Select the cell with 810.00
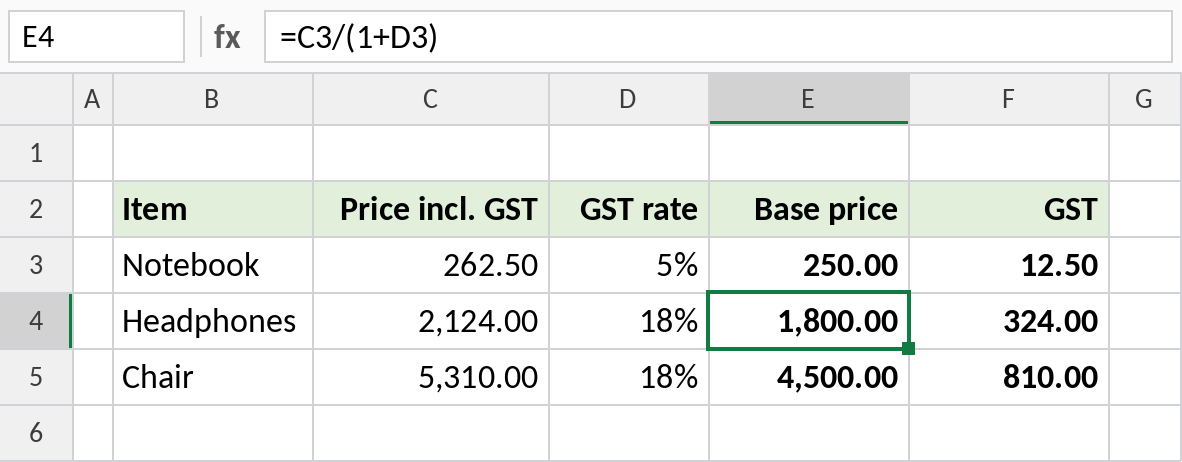The image size is (1182, 462). [1009, 378]
